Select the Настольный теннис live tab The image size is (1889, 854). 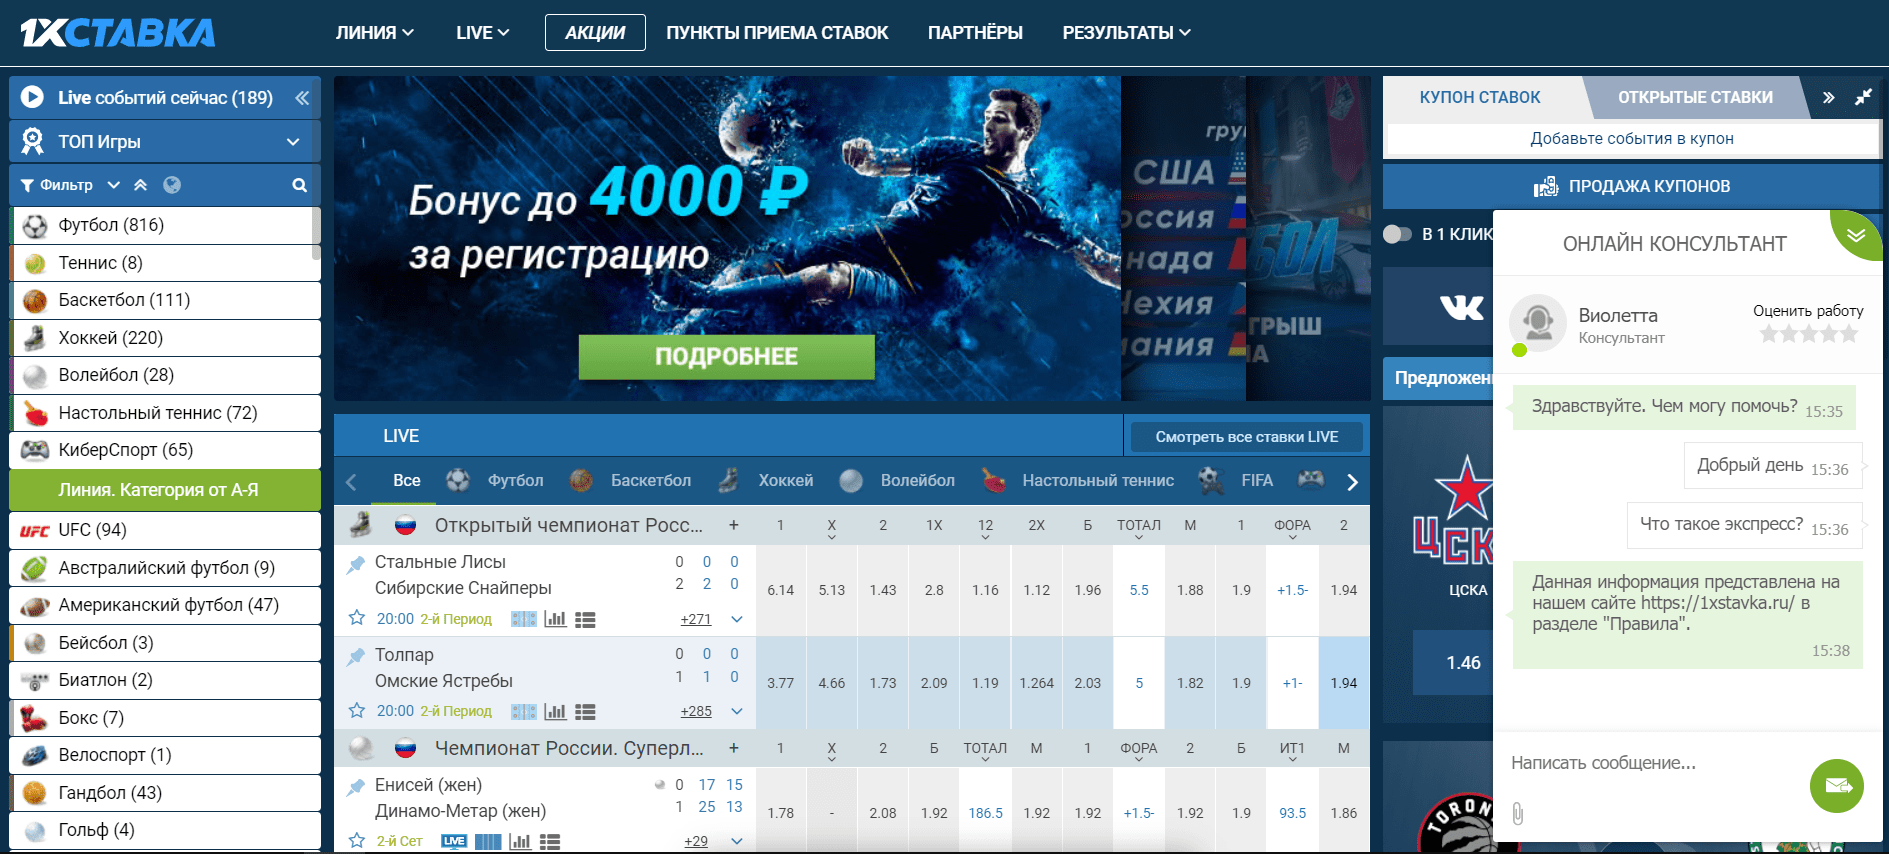[1078, 481]
